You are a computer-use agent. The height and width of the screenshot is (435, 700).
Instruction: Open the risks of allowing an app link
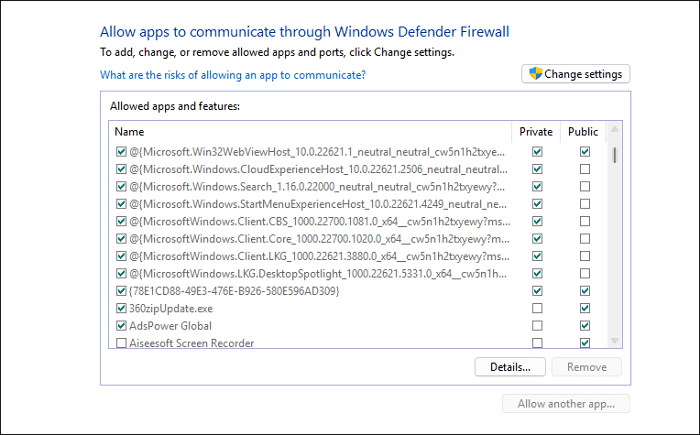pyautogui.click(x=233, y=75)
